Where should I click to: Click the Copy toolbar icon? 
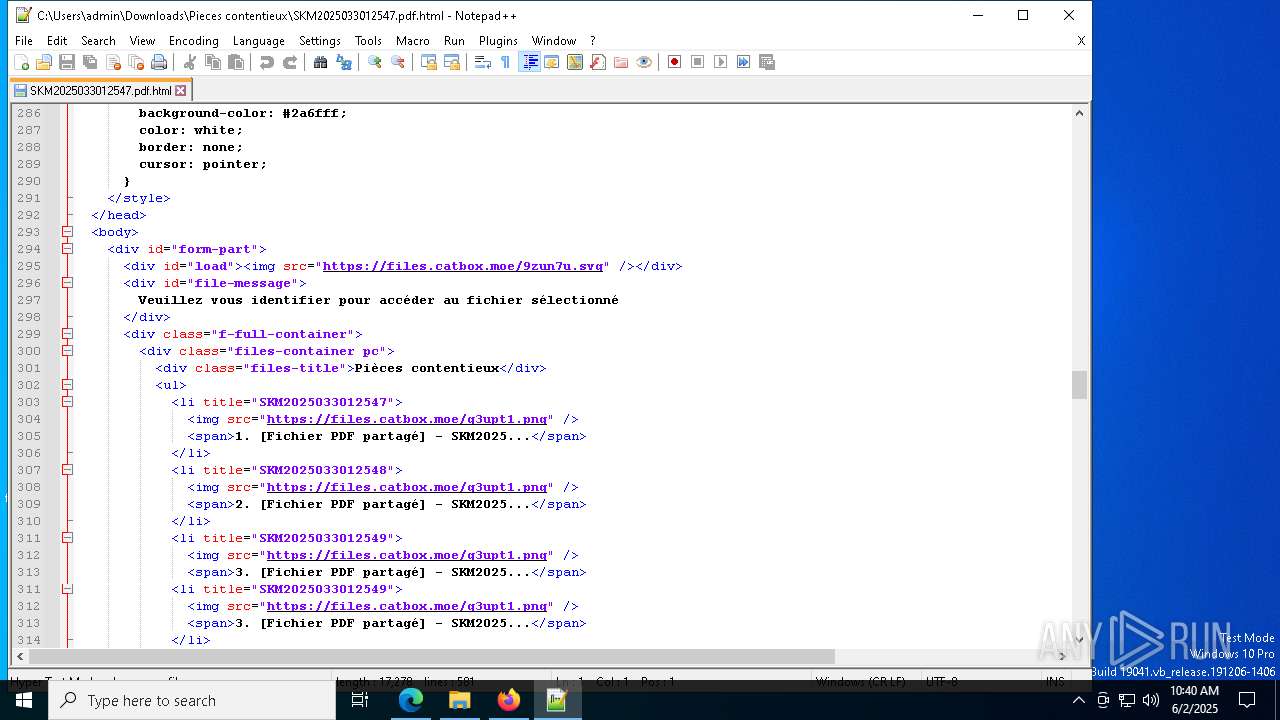point(213,62)
